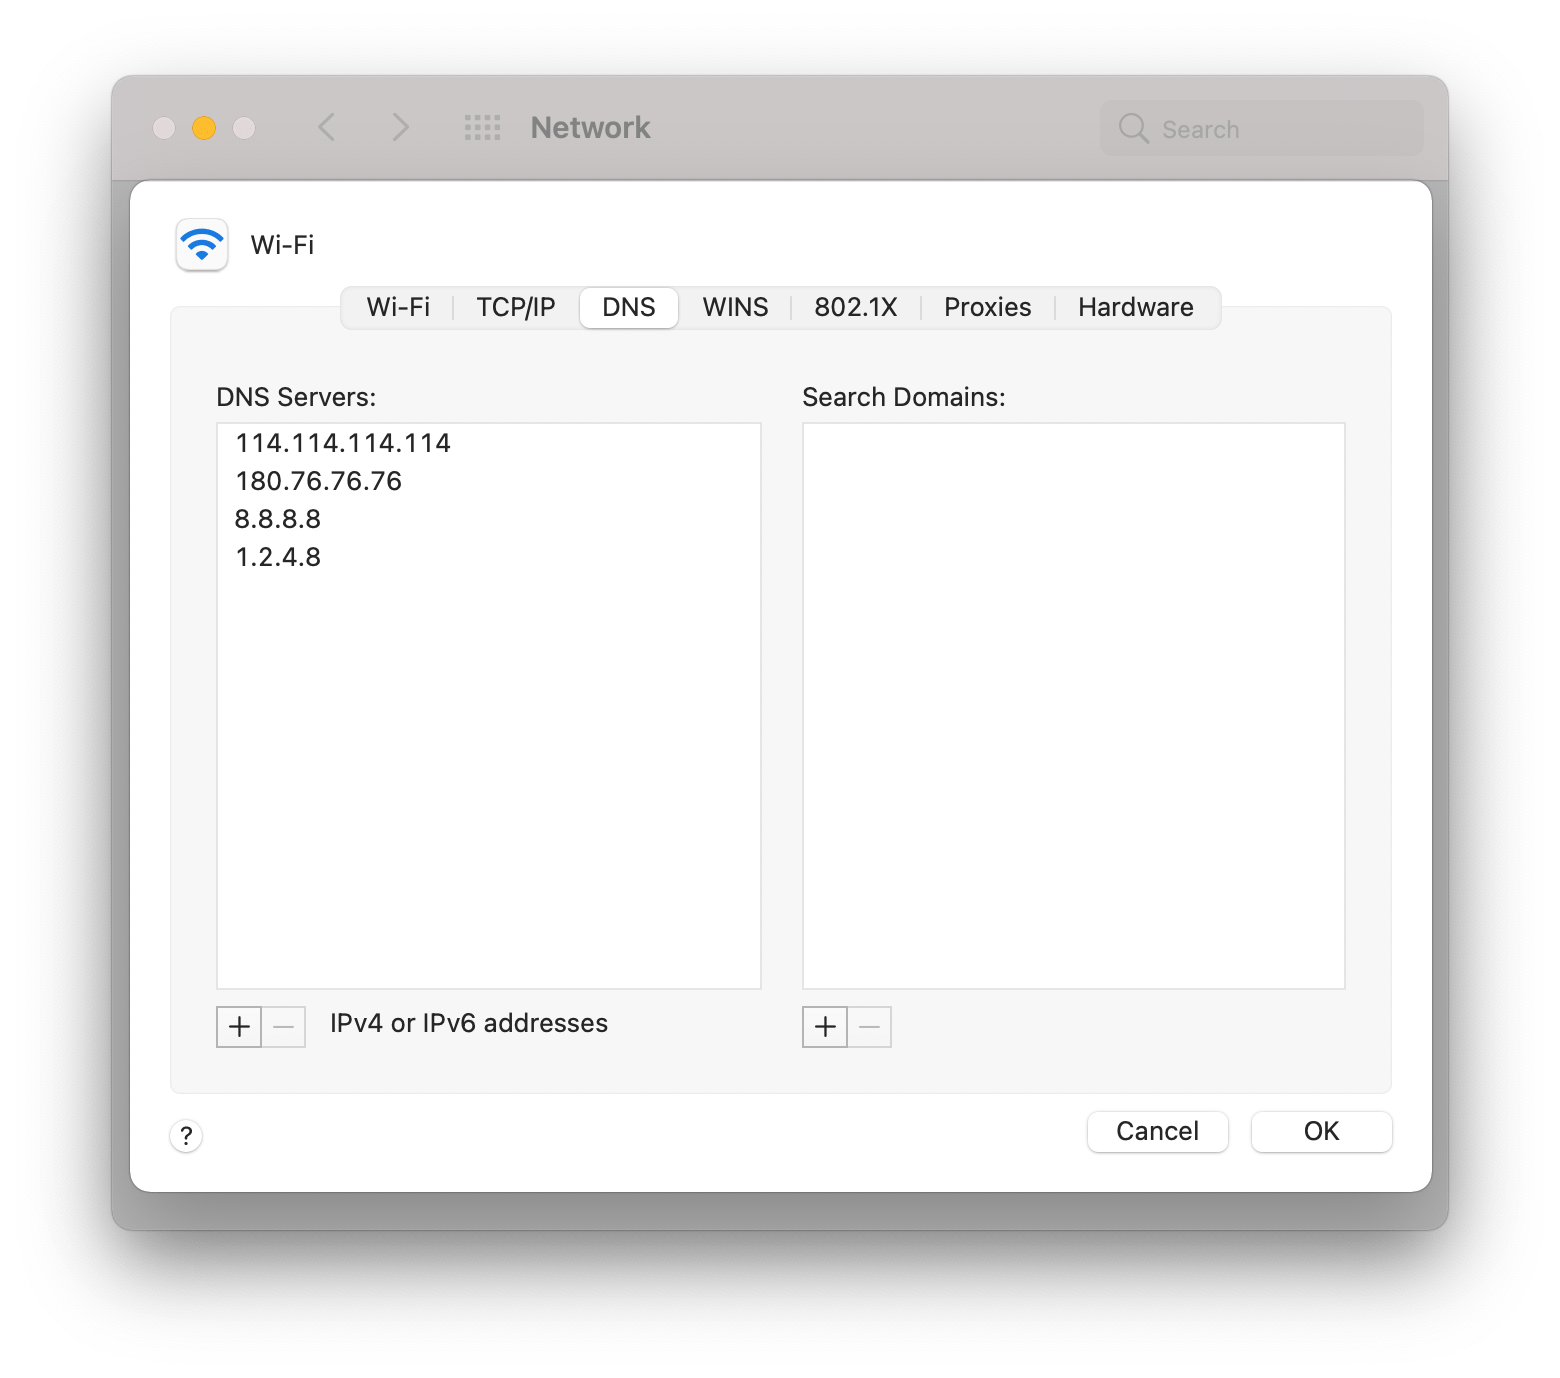
Task: Open help with the question mark button
Action: [186, 1136]
